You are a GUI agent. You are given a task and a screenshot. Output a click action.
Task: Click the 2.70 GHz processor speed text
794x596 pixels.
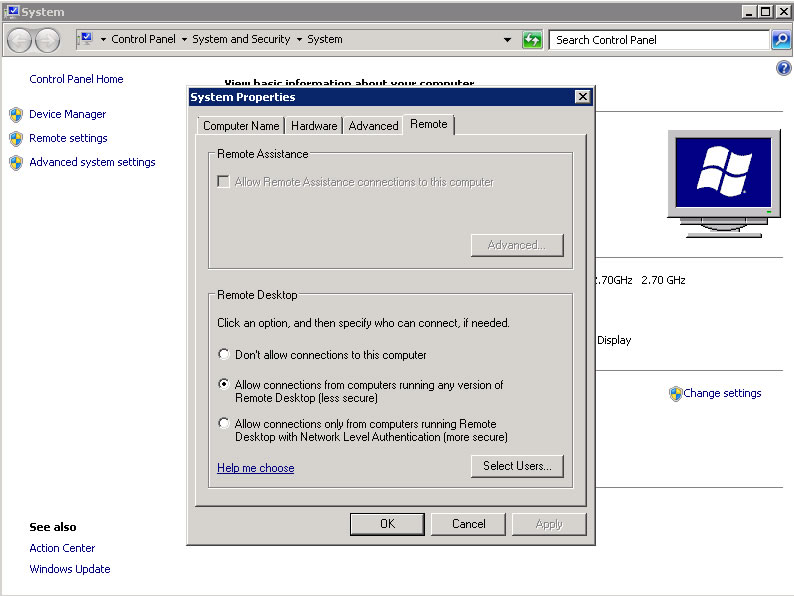pos(663,280)
